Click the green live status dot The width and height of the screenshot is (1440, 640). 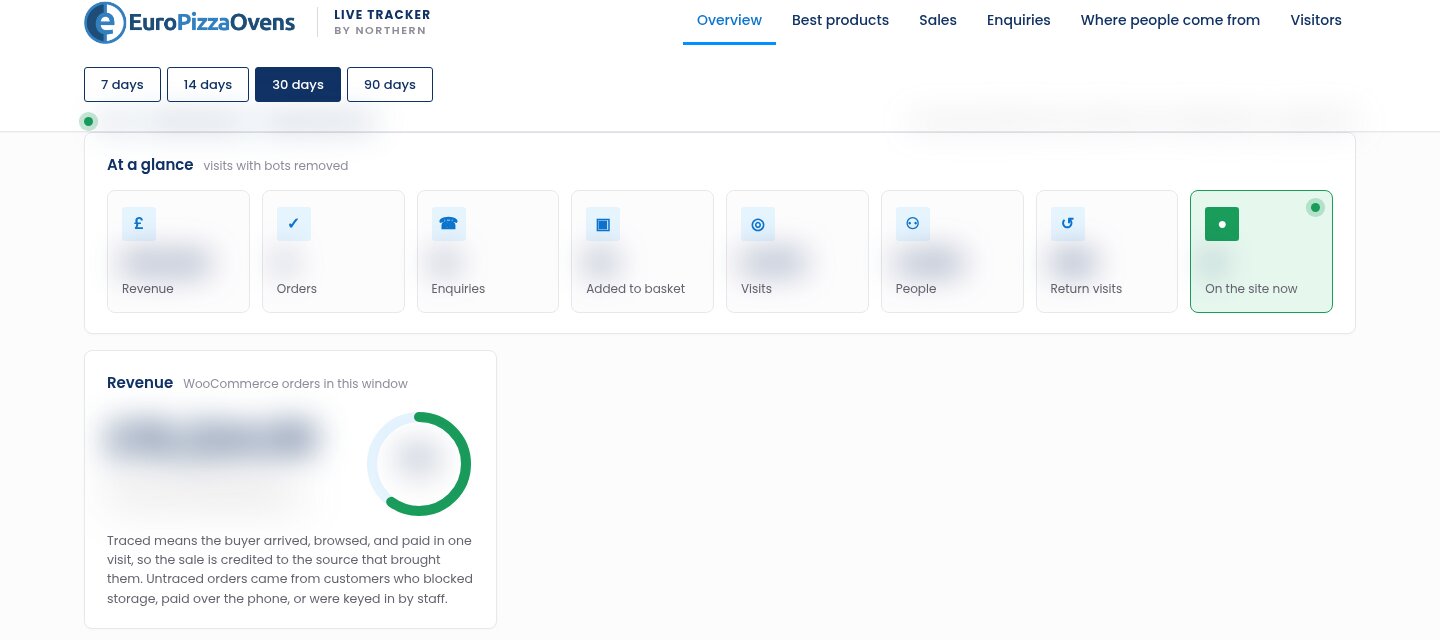coord(89,122)
